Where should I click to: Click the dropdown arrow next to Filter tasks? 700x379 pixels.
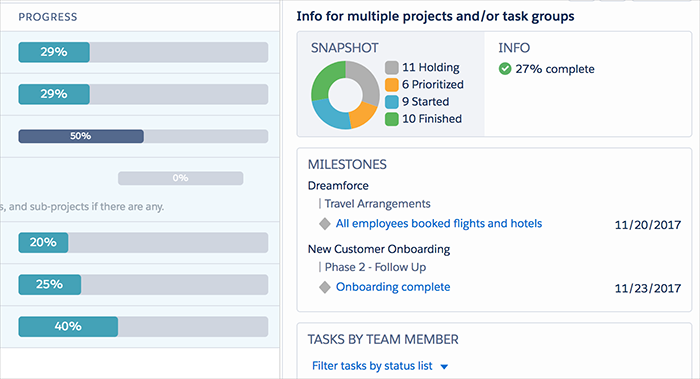pos(444,367)
